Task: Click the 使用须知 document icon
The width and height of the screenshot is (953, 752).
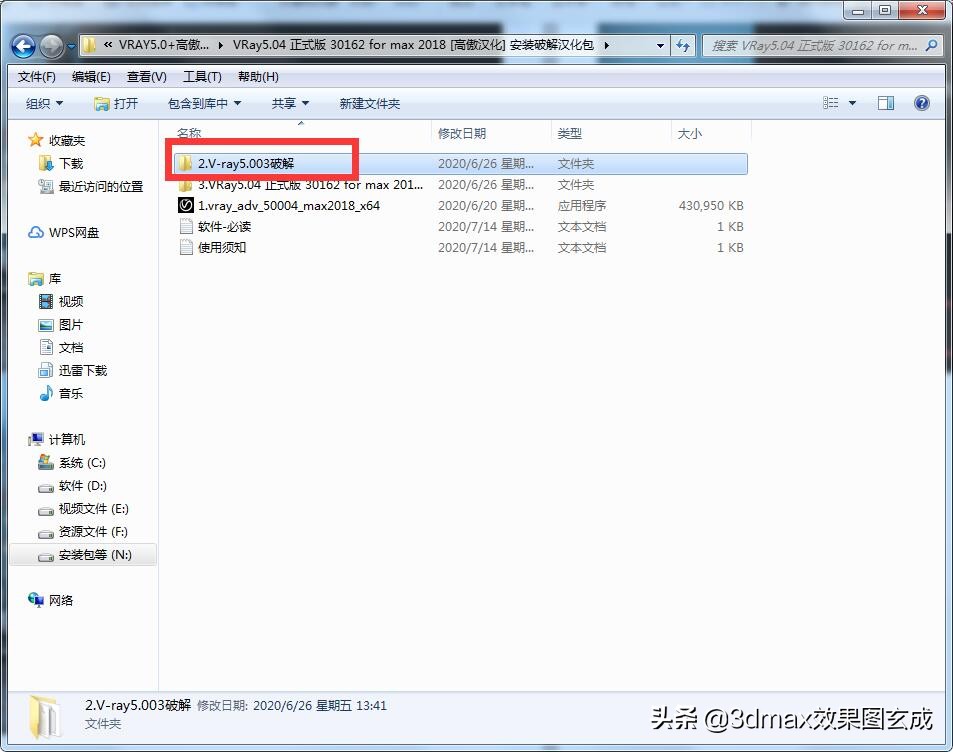Action: pos(186,247)
